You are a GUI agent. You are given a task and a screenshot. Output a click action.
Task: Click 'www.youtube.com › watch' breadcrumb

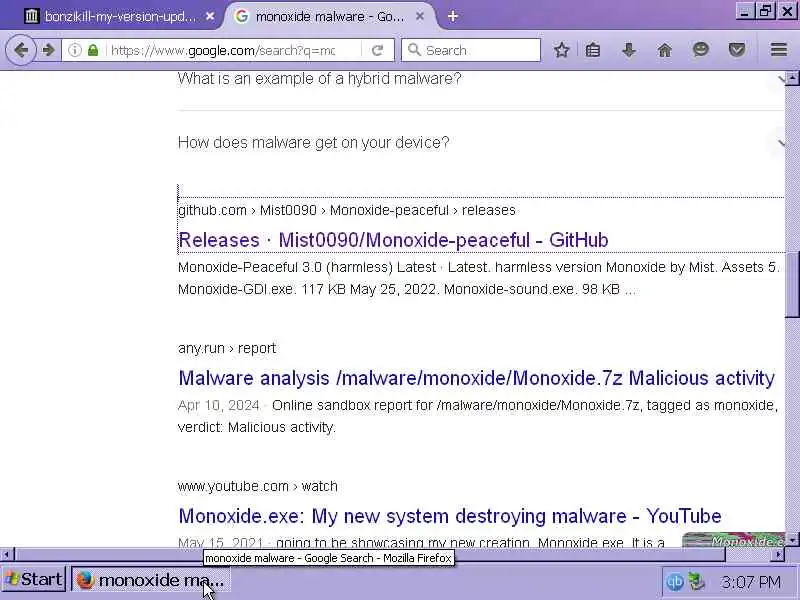pos(257,486)
